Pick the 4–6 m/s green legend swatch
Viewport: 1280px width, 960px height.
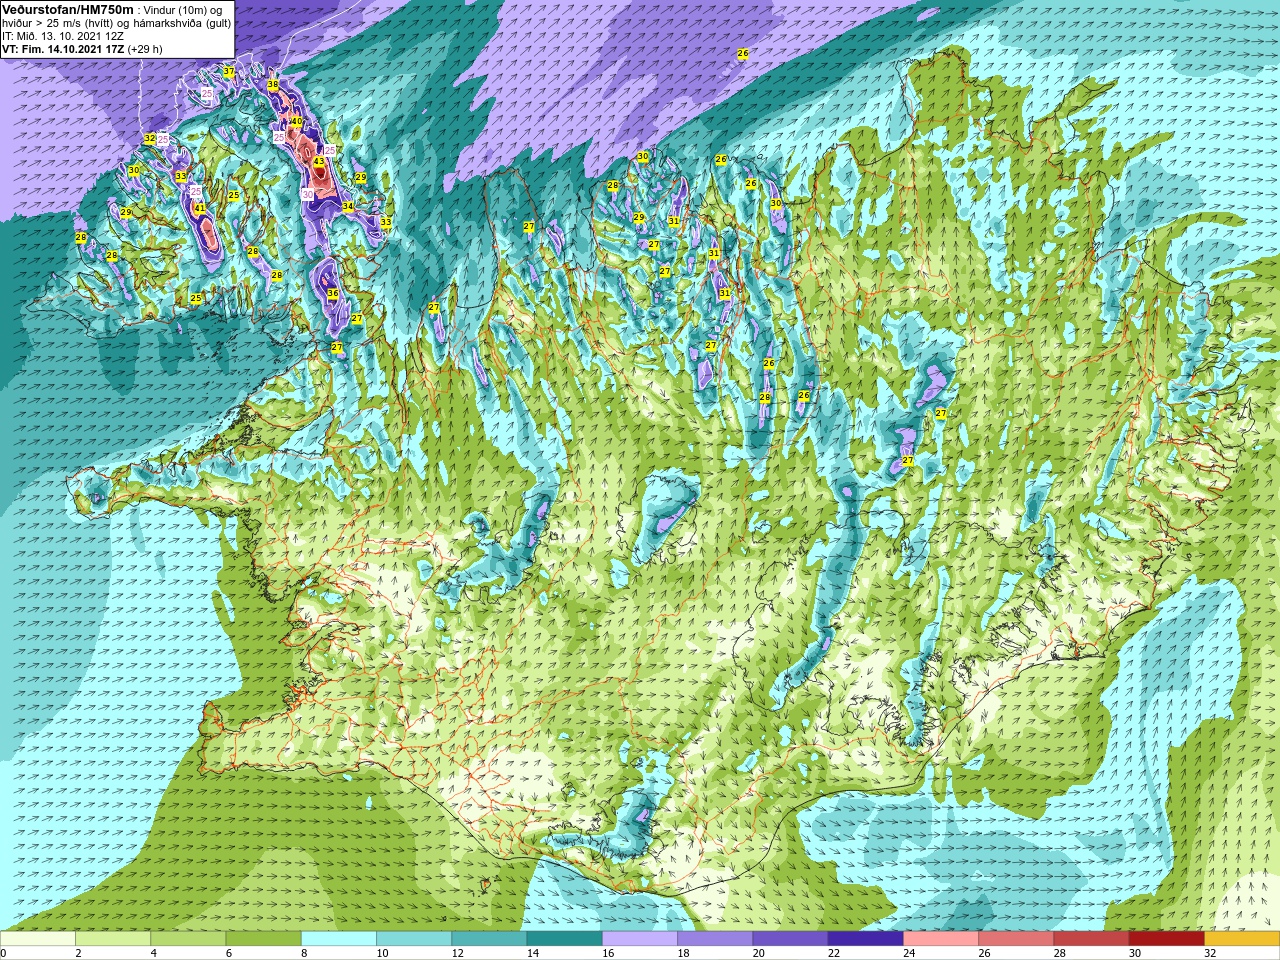pos(188,939)
